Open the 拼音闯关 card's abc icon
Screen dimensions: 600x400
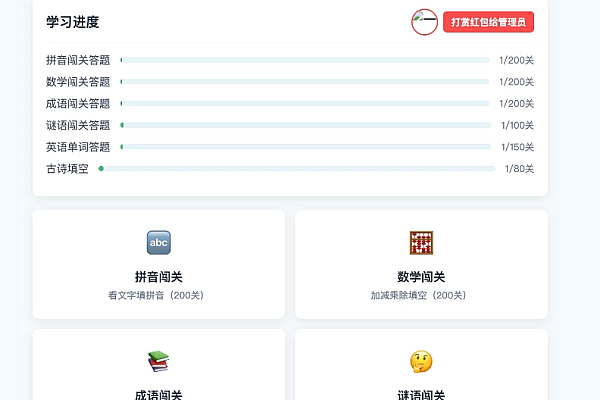(159, 242)
